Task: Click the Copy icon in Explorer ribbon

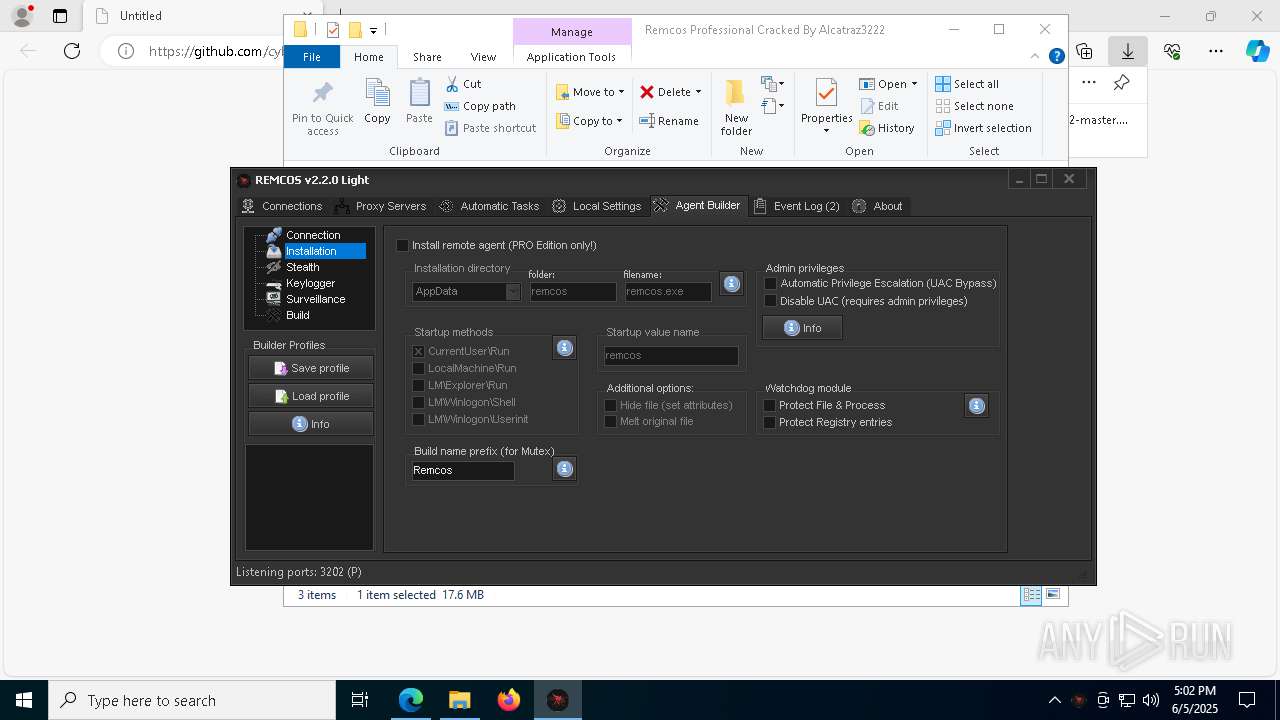Action: (x=377, y=94)
